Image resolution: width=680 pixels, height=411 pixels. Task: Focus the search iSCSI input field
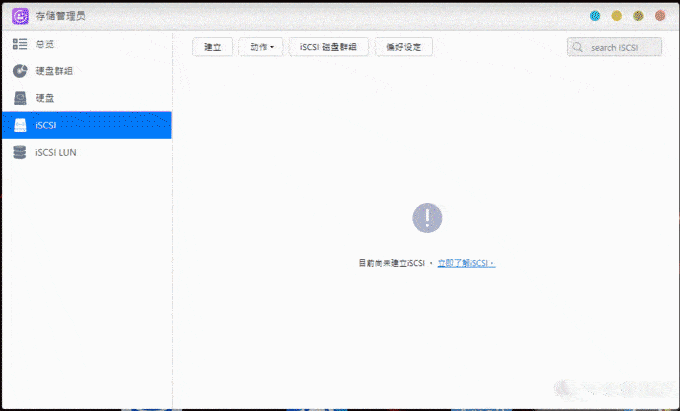pos(614,47)
